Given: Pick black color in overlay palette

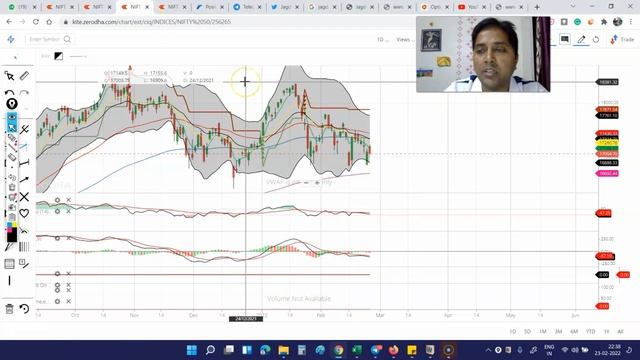Looking at the screenshot, I should [x=12, y=236].
